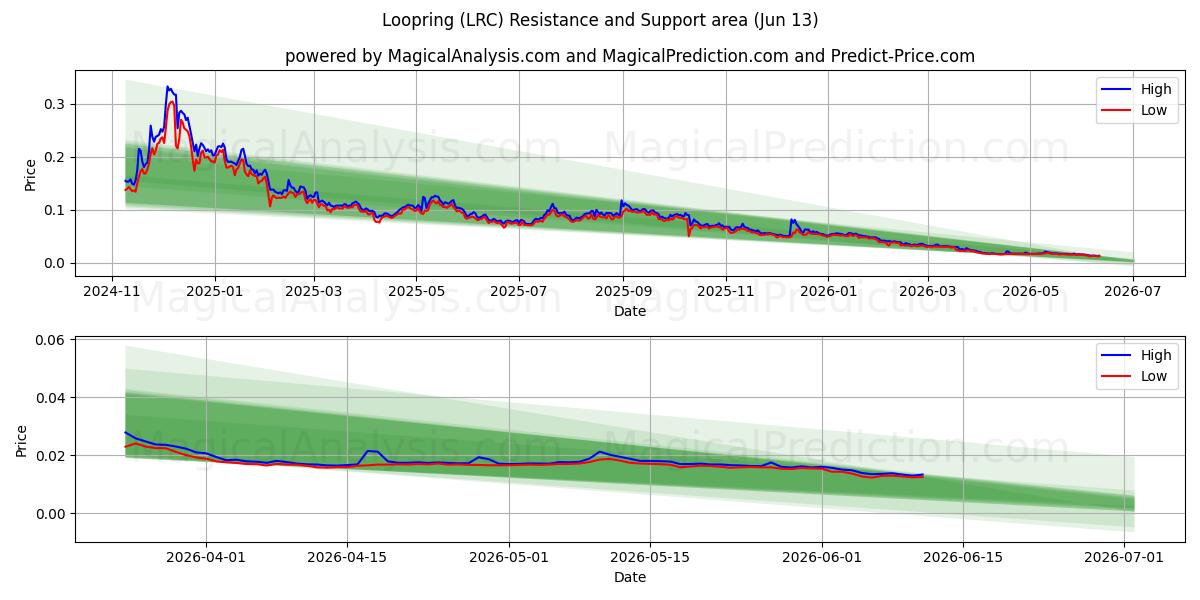1200x600 pixels.
Task: Click the 0.06 price tick in bottom chart
Action: (x=51, y=340)
